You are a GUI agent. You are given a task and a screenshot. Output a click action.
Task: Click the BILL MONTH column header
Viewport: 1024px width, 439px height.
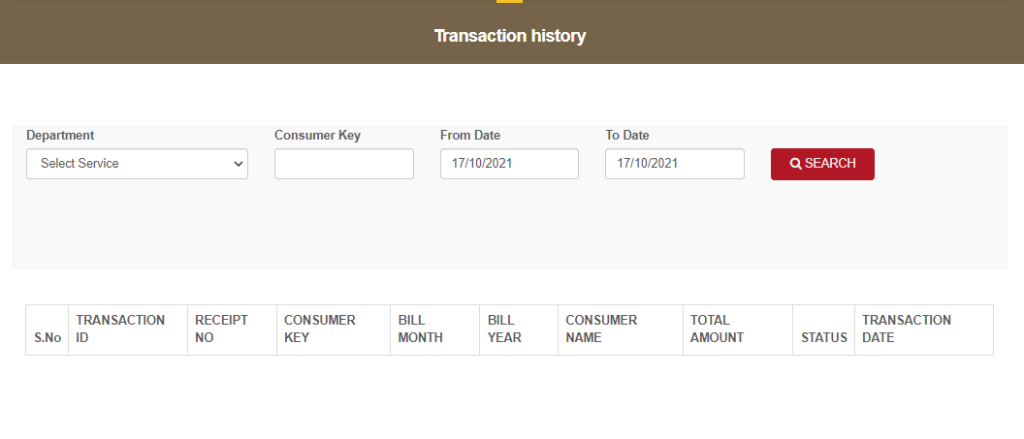pyautogui.click(x=435, y=330)
